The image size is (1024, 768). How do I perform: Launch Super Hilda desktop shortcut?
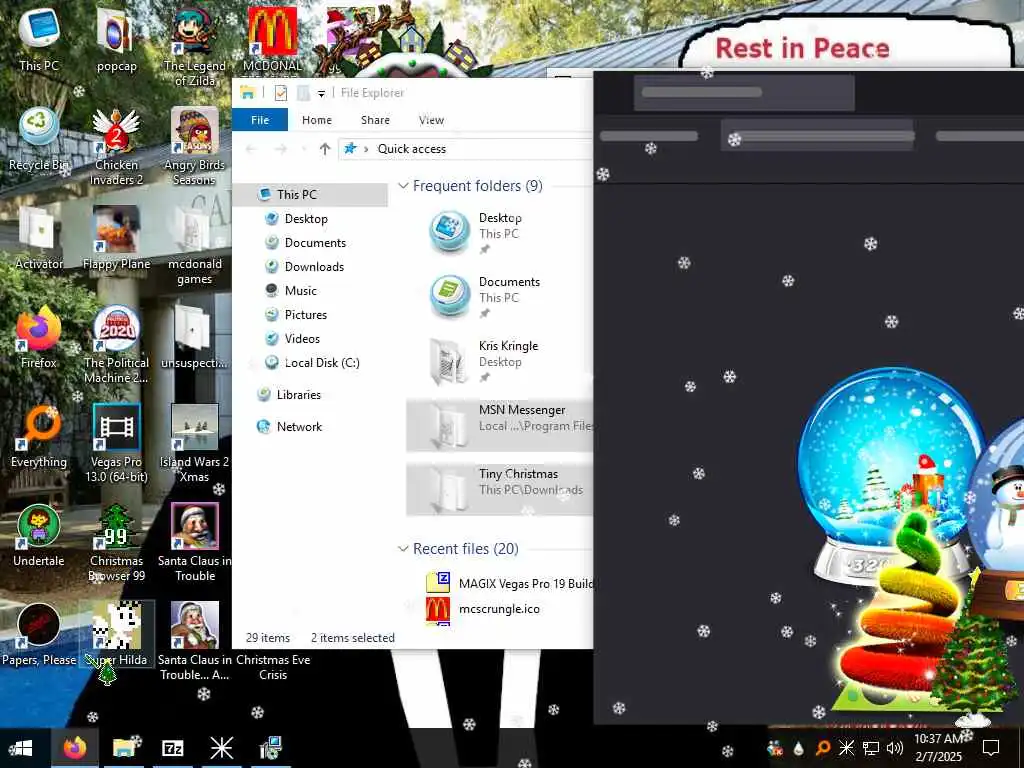click(x=116, y=635)
